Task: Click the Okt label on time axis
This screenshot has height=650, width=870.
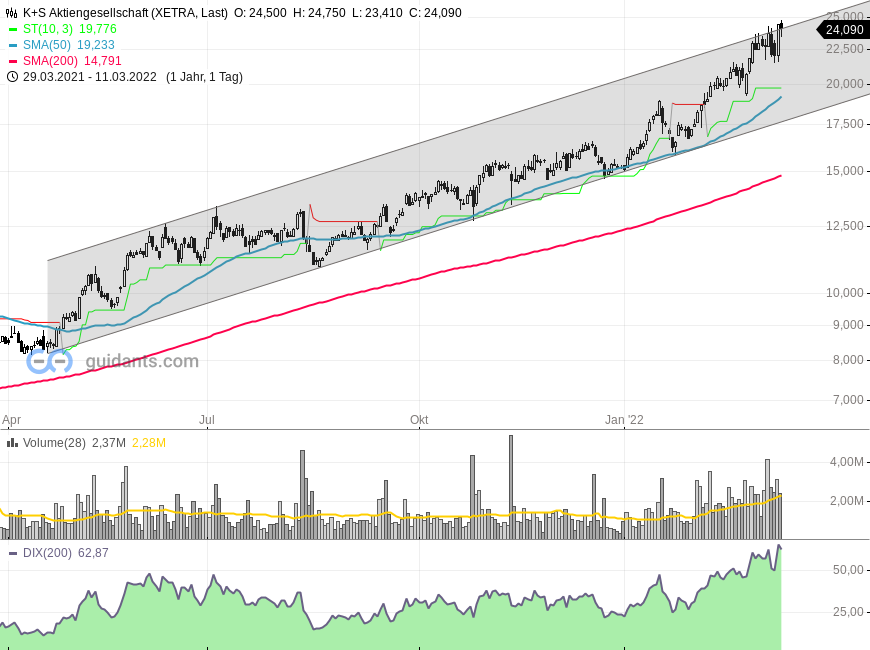Action: pos(419,420)
